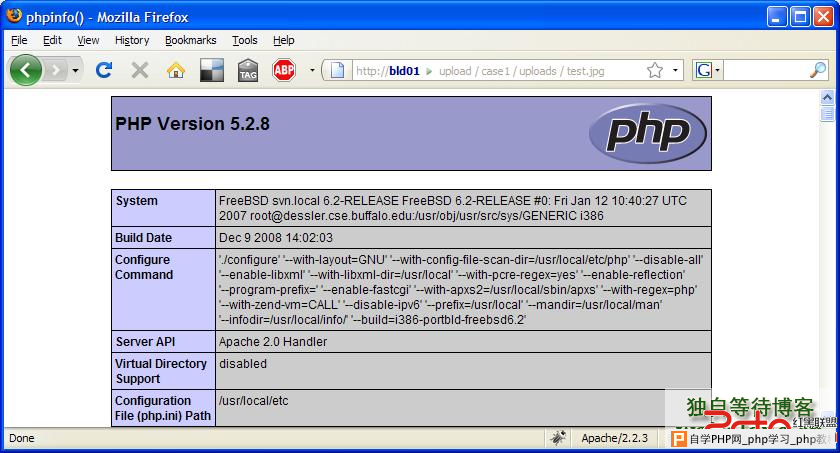
Task: Click the black-and-white squares toolbar icon
Action: pos(212,70)
